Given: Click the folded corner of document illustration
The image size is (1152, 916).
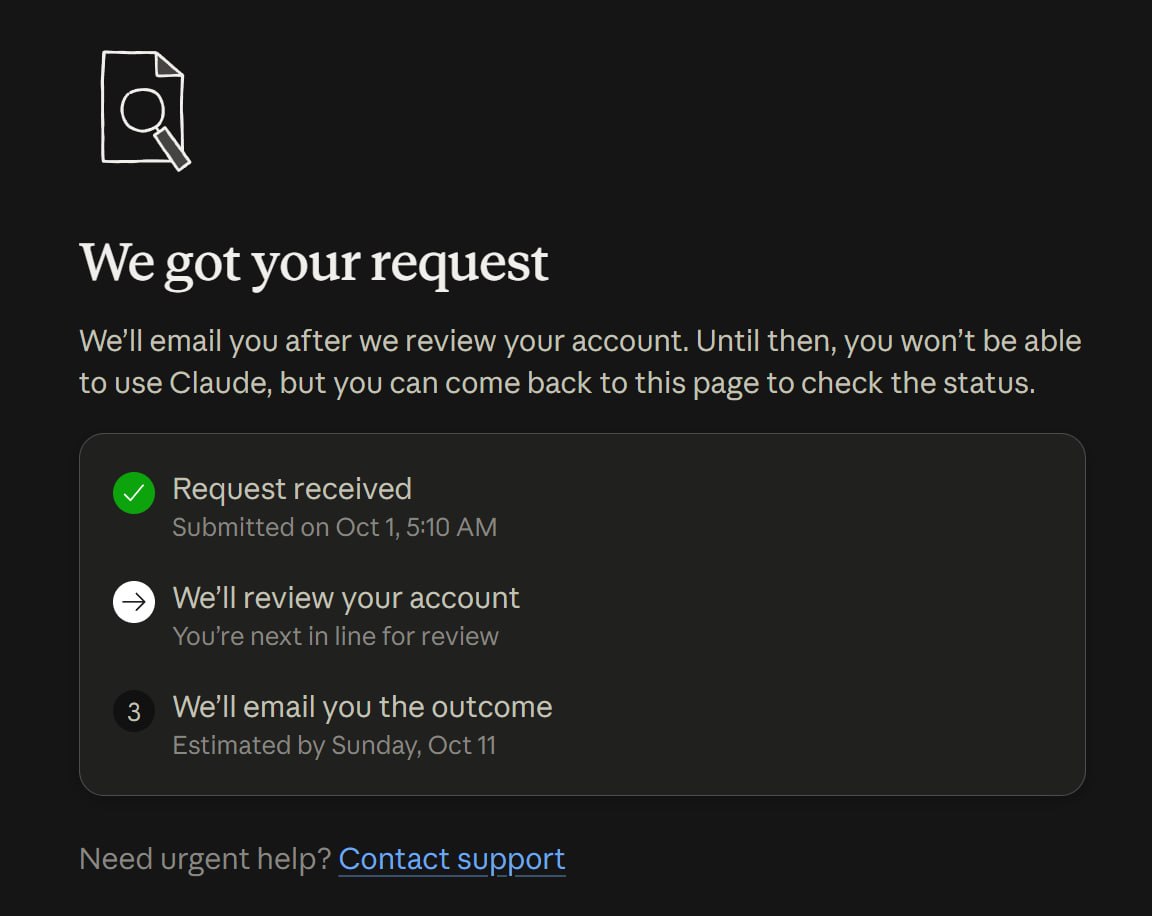Looking at the screenshot, I should click(169, 64).
